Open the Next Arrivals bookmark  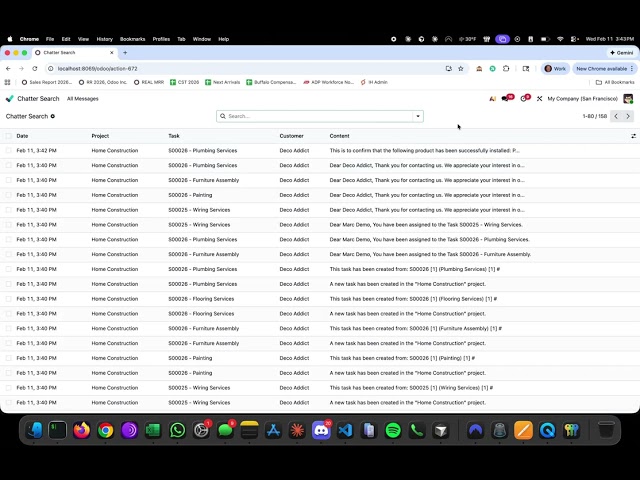222,82
